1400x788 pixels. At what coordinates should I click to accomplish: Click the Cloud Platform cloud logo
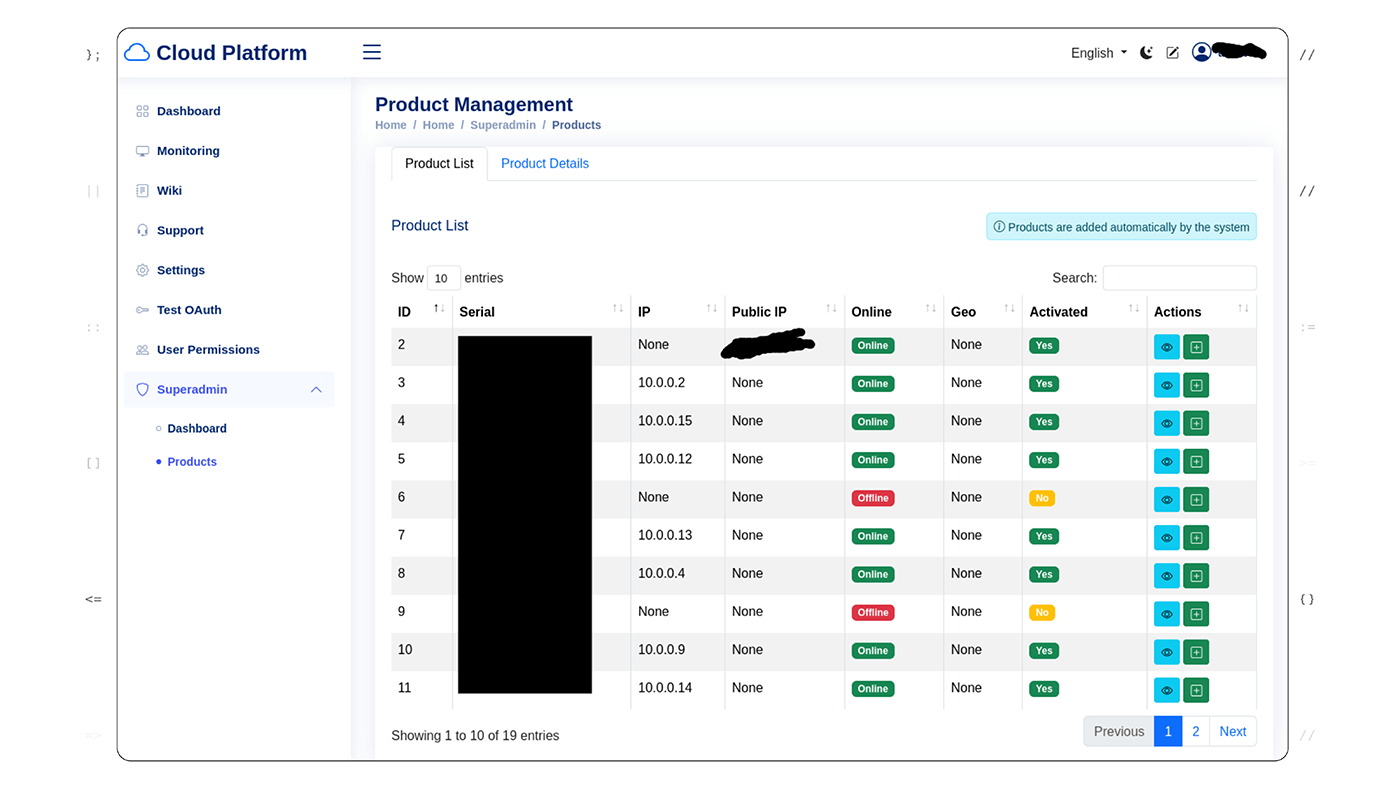137,53
